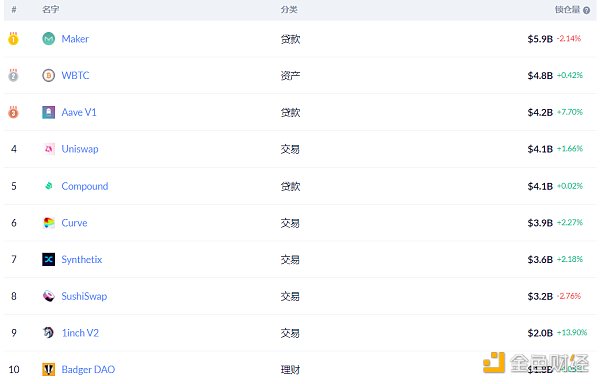The image size is (600, 384).
Task: Sort by the 名字 column header
Action: click(51, 10)
